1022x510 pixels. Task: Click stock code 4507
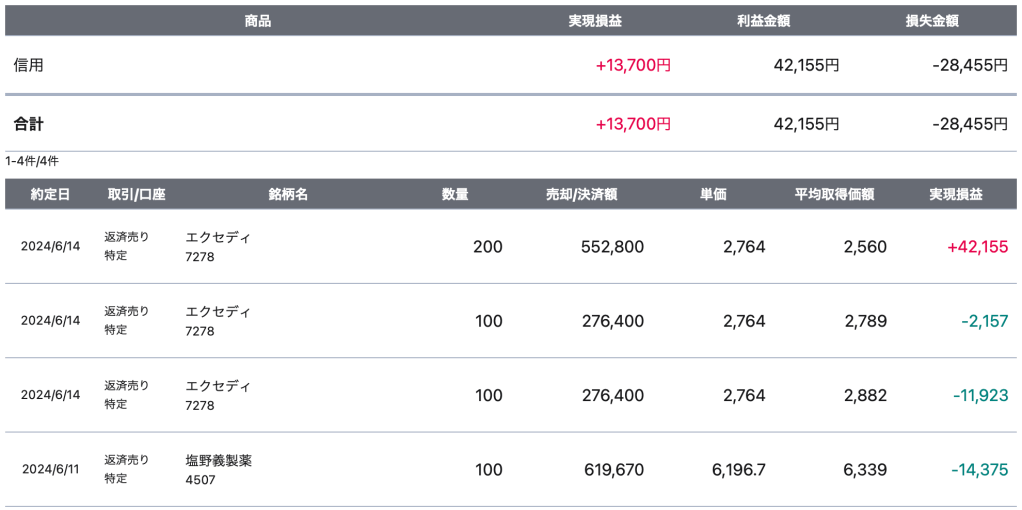click(200, 480)
